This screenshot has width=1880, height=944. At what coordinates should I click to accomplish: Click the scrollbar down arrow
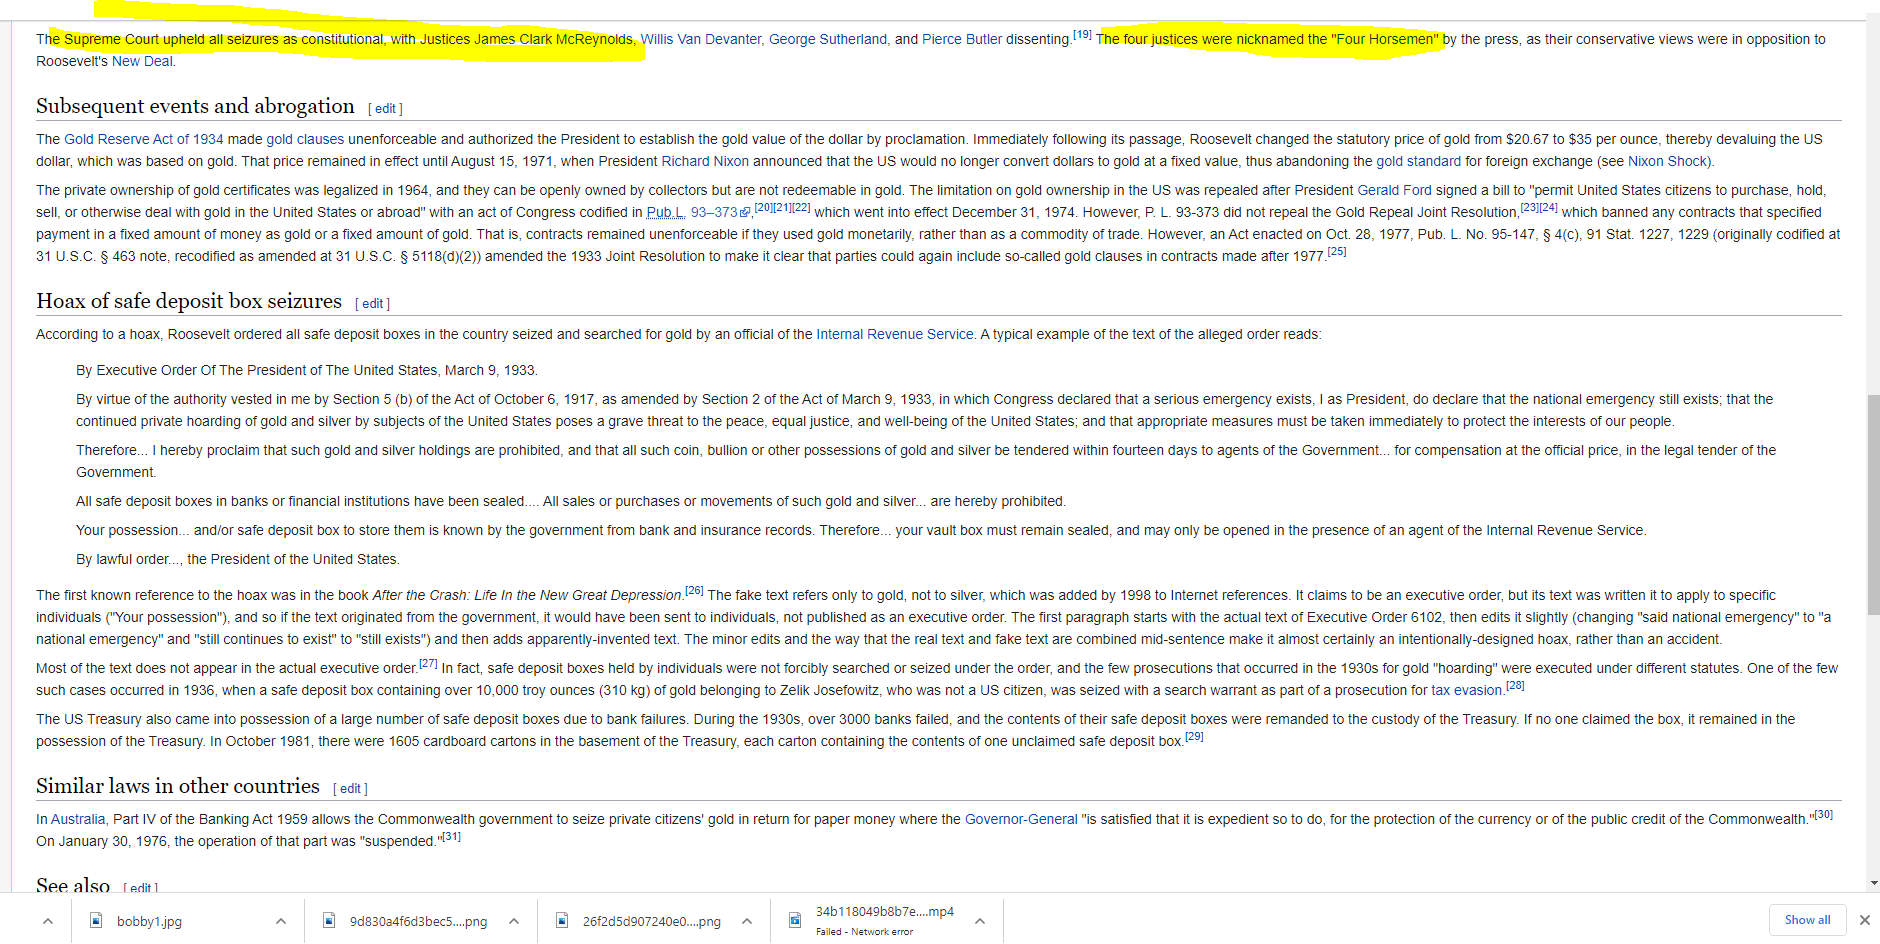[1872, 884]
